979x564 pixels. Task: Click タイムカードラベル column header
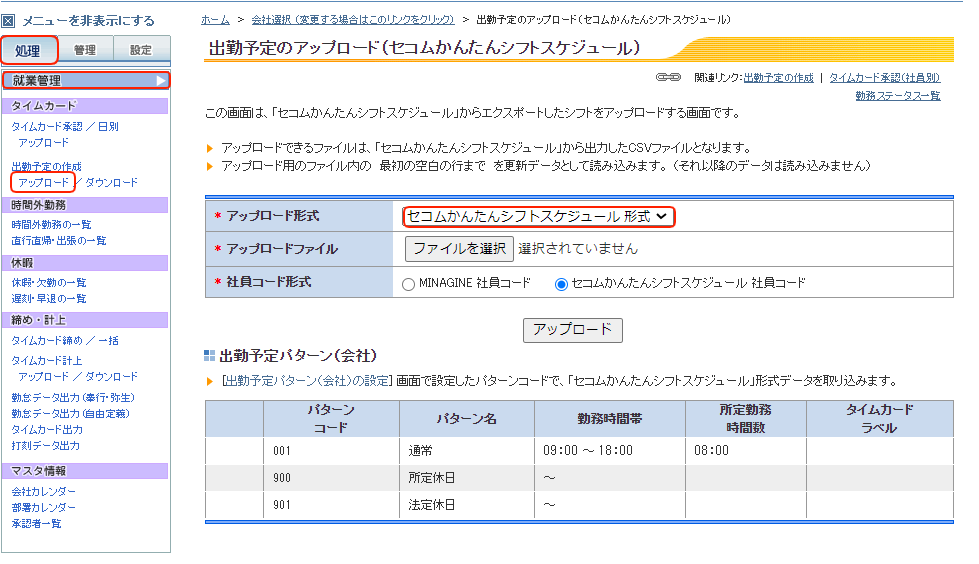880,418
